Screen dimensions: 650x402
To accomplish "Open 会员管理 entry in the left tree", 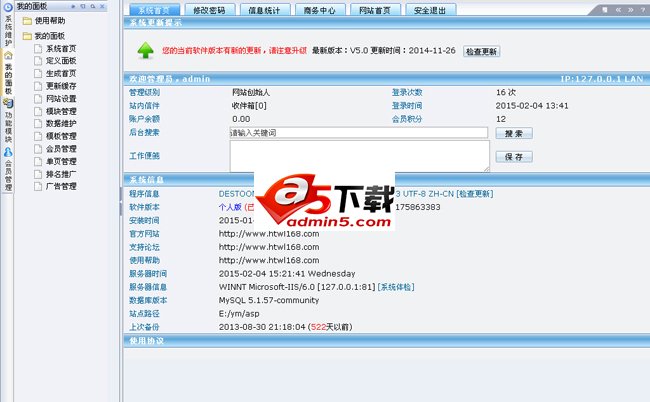I will pos(61,148).
